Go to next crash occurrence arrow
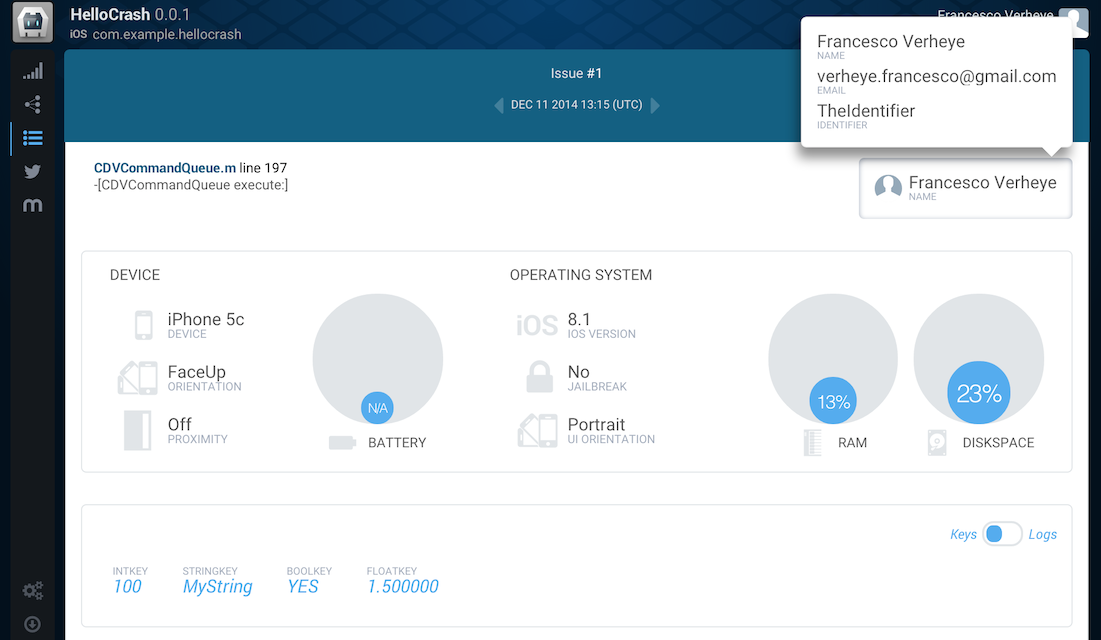Image resolution: width=1101 pixels, height=640 pixels. tap(655, 105)
